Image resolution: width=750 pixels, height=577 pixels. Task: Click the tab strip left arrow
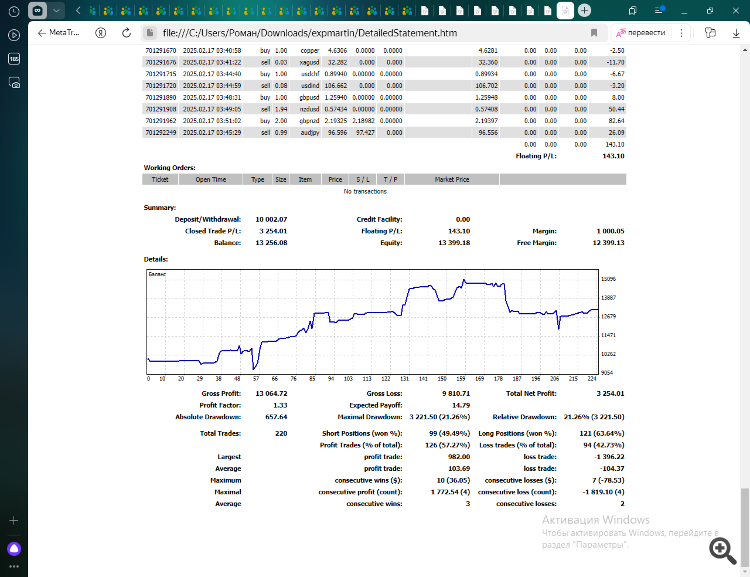(78, 11)
